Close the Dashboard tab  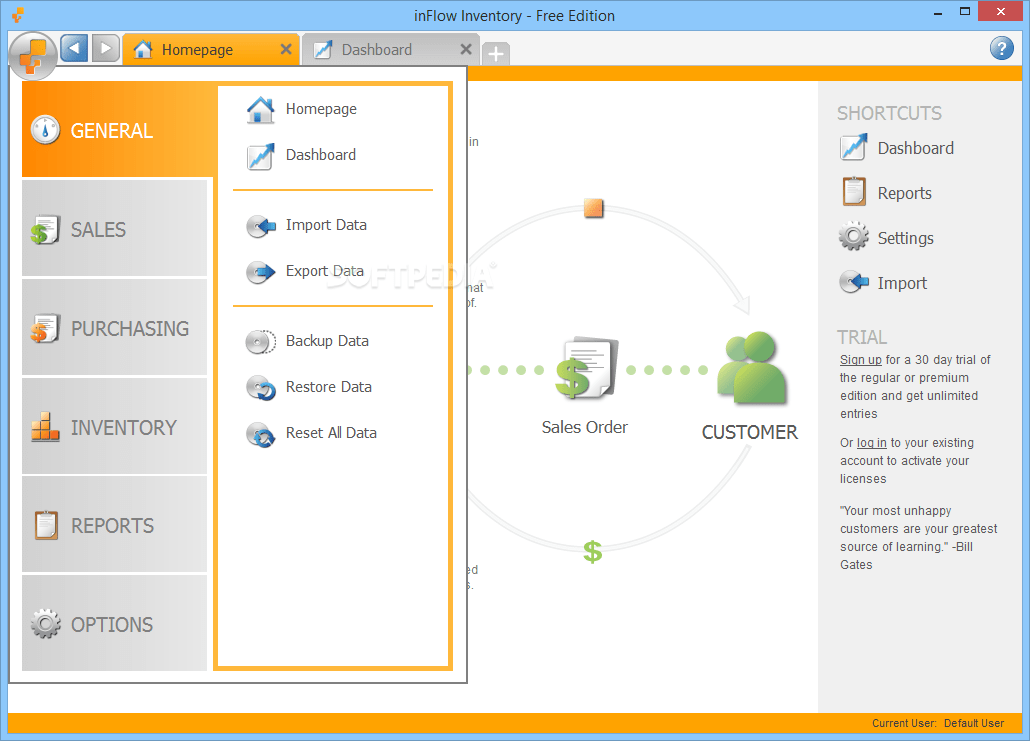pos(466,49)
